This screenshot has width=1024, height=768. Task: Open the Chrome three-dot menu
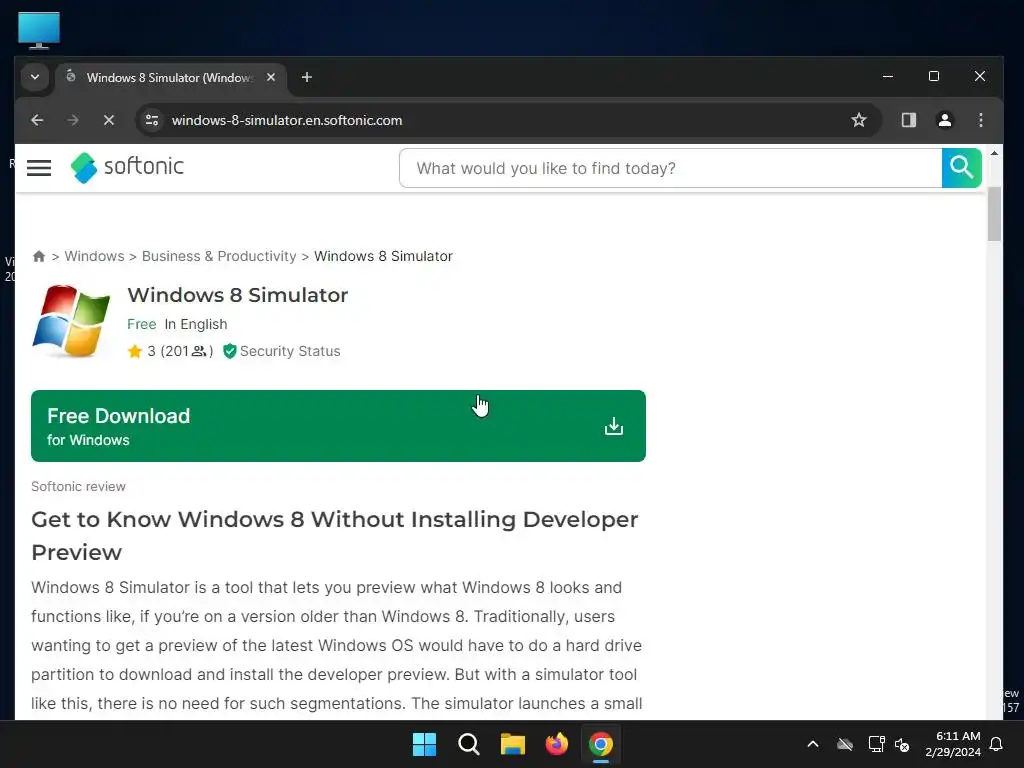pos(980,120)
